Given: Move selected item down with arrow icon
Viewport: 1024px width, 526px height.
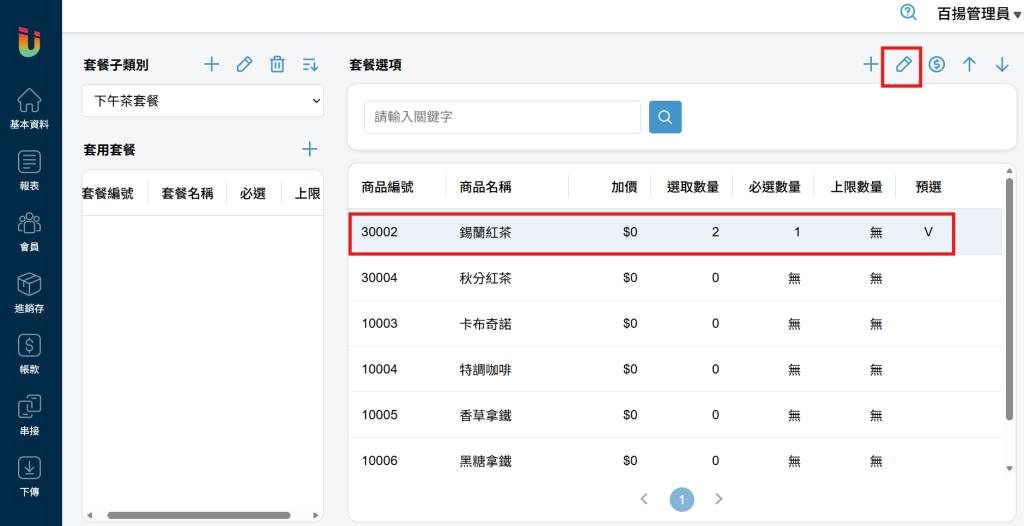Looking at the screenshot, I should [1002, 65].
